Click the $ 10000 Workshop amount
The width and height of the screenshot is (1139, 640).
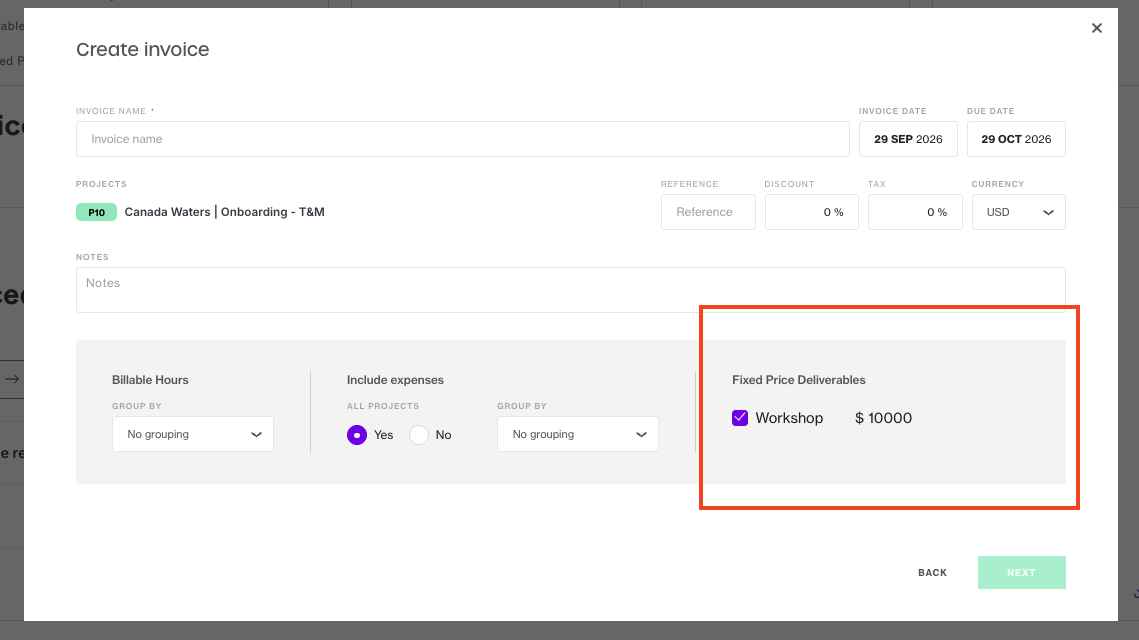[883, 418]
